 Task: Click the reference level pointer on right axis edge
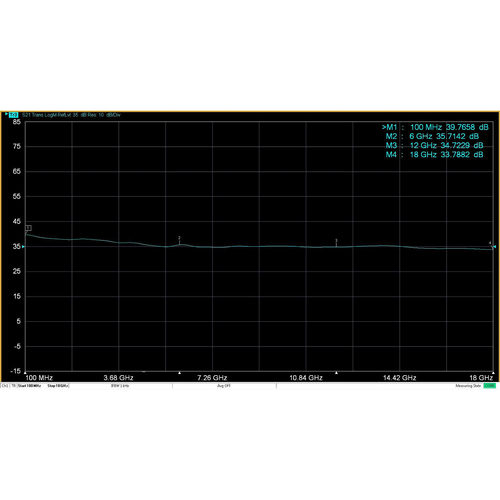(495, 247)
